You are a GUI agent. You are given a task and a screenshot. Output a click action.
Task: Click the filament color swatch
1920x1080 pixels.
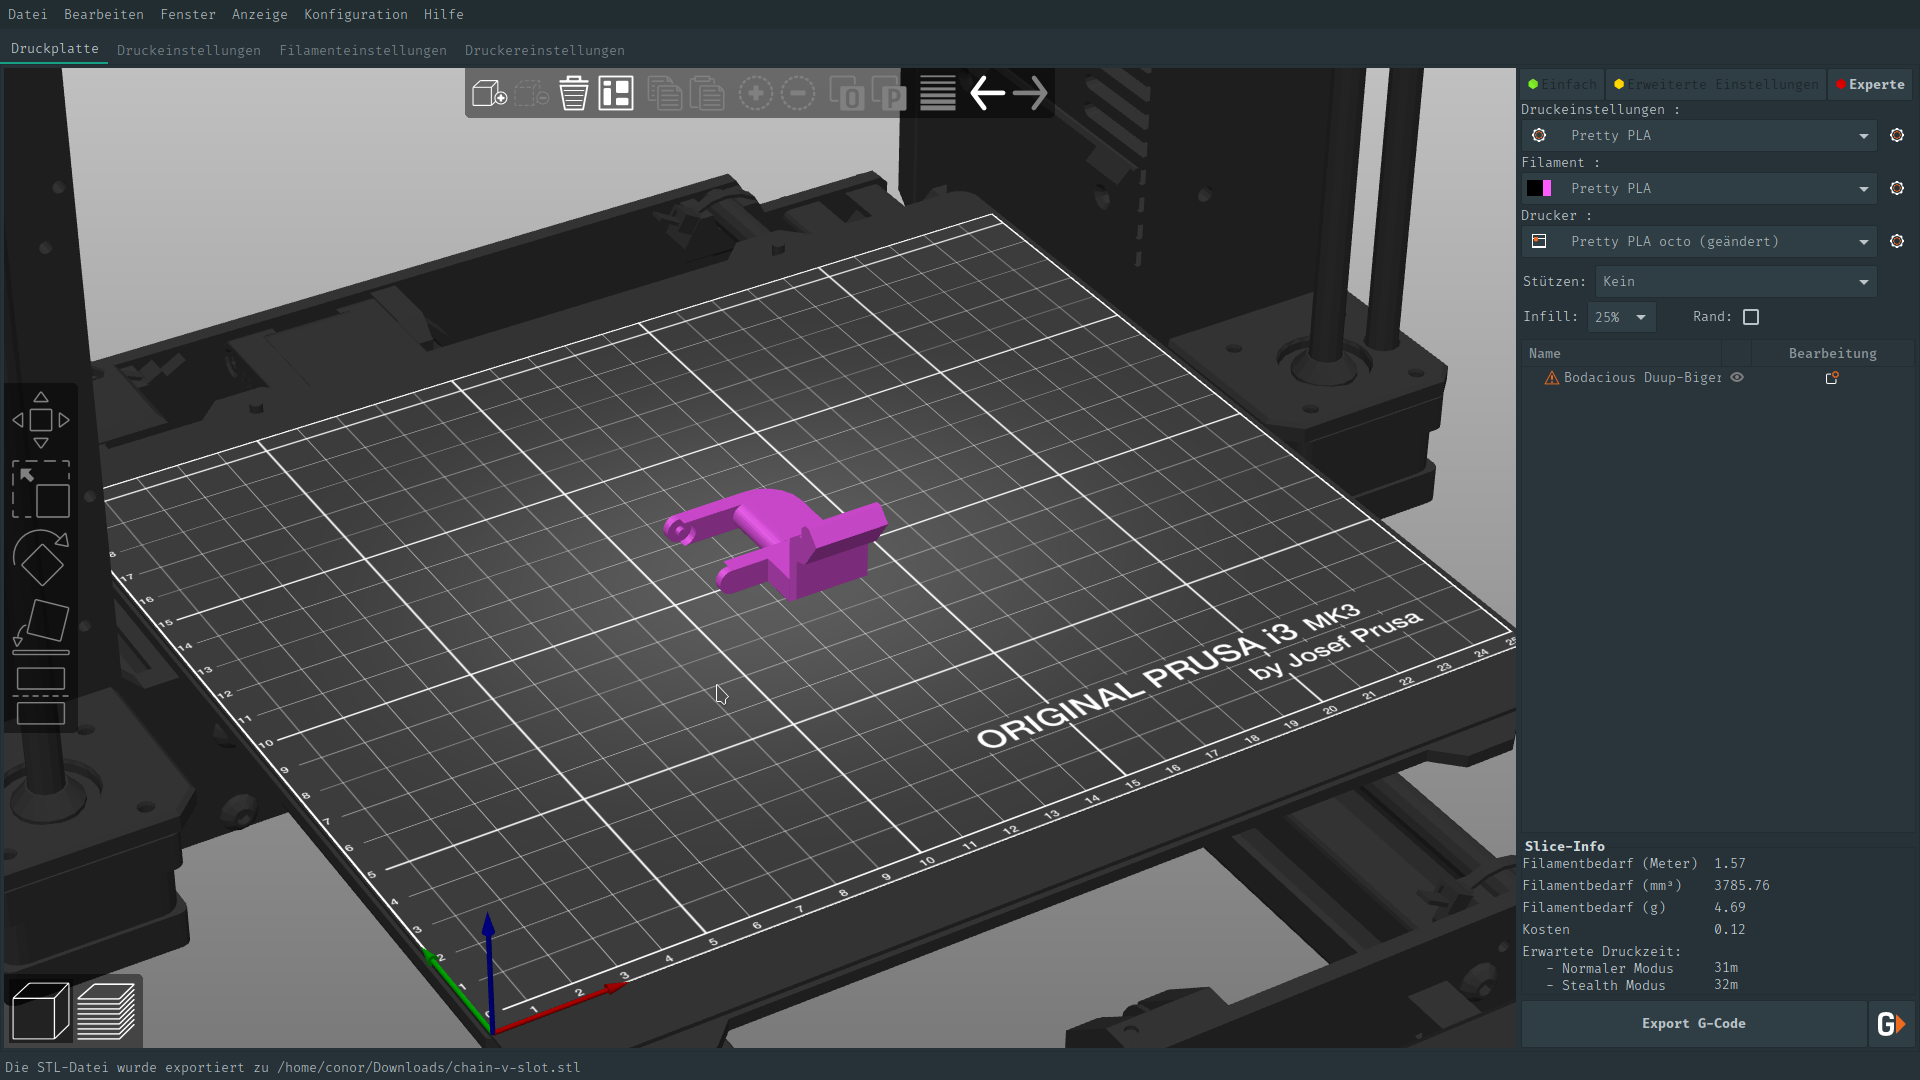click(1539, 188)
